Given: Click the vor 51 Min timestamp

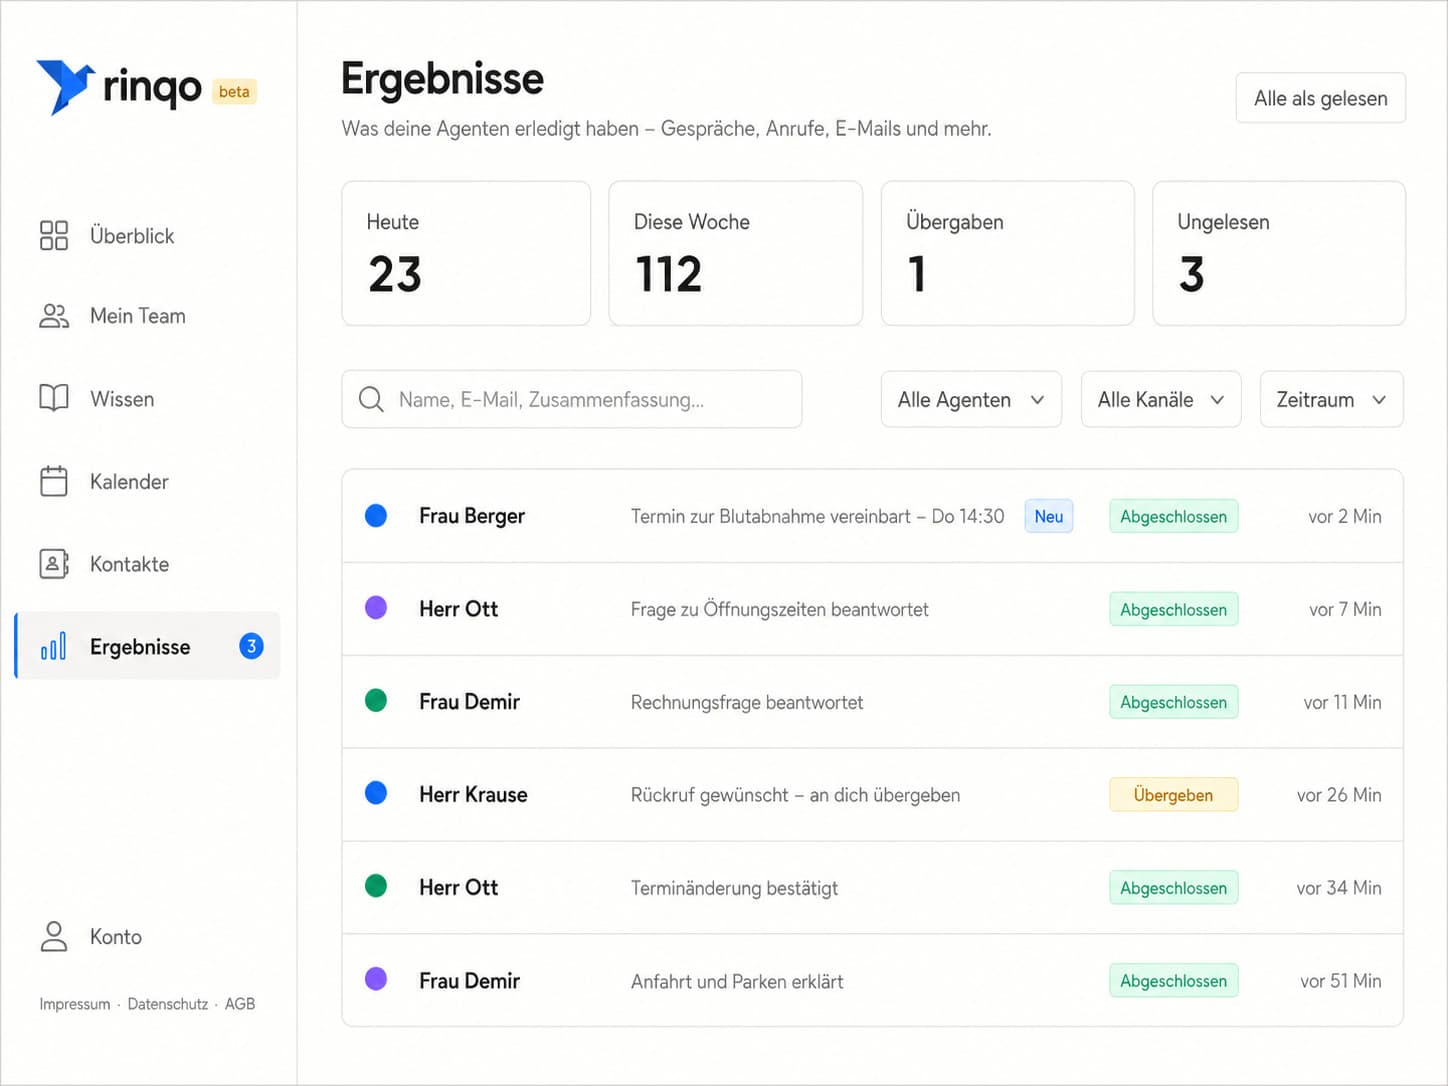Looking at the screenshot, I should coord(1341,981).
